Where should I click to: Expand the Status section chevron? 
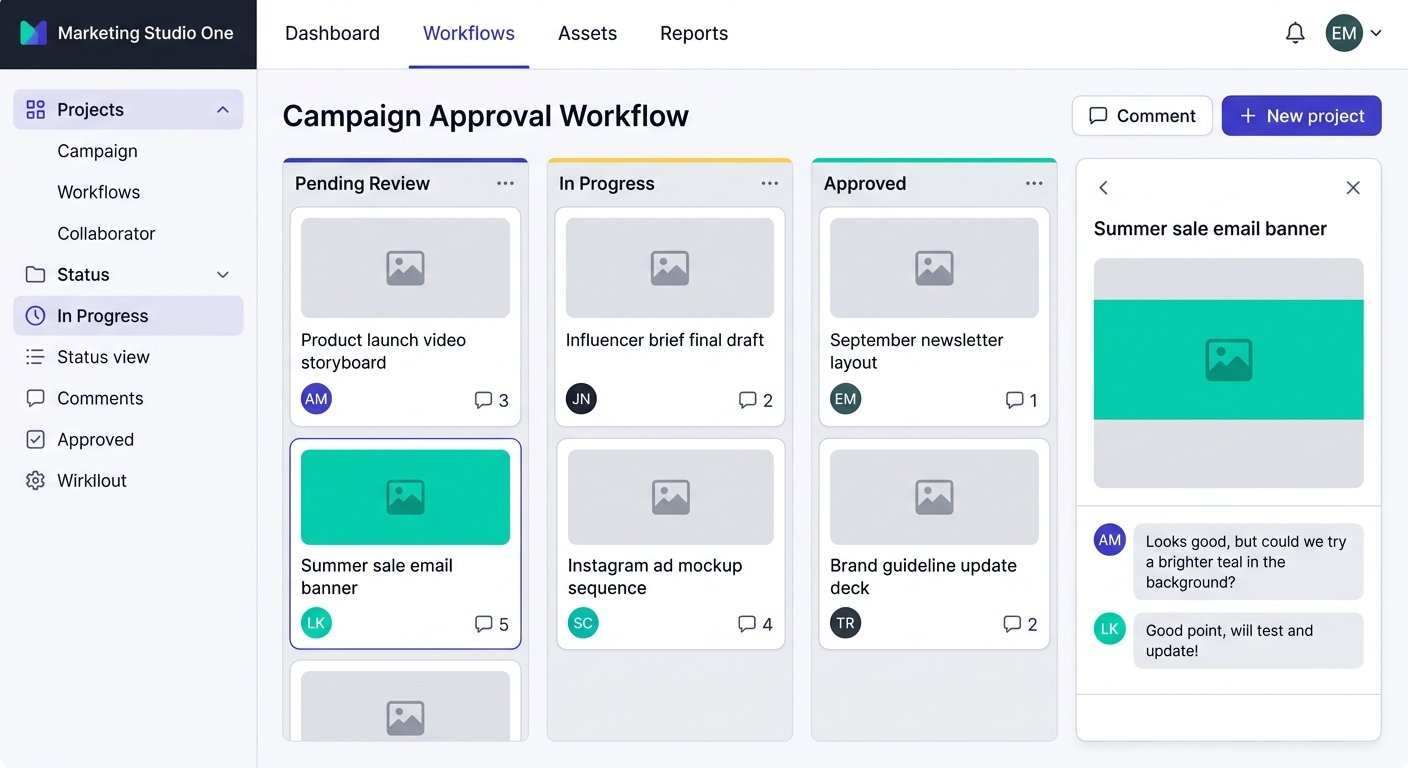pyautogui.click(x=223, y=275)
